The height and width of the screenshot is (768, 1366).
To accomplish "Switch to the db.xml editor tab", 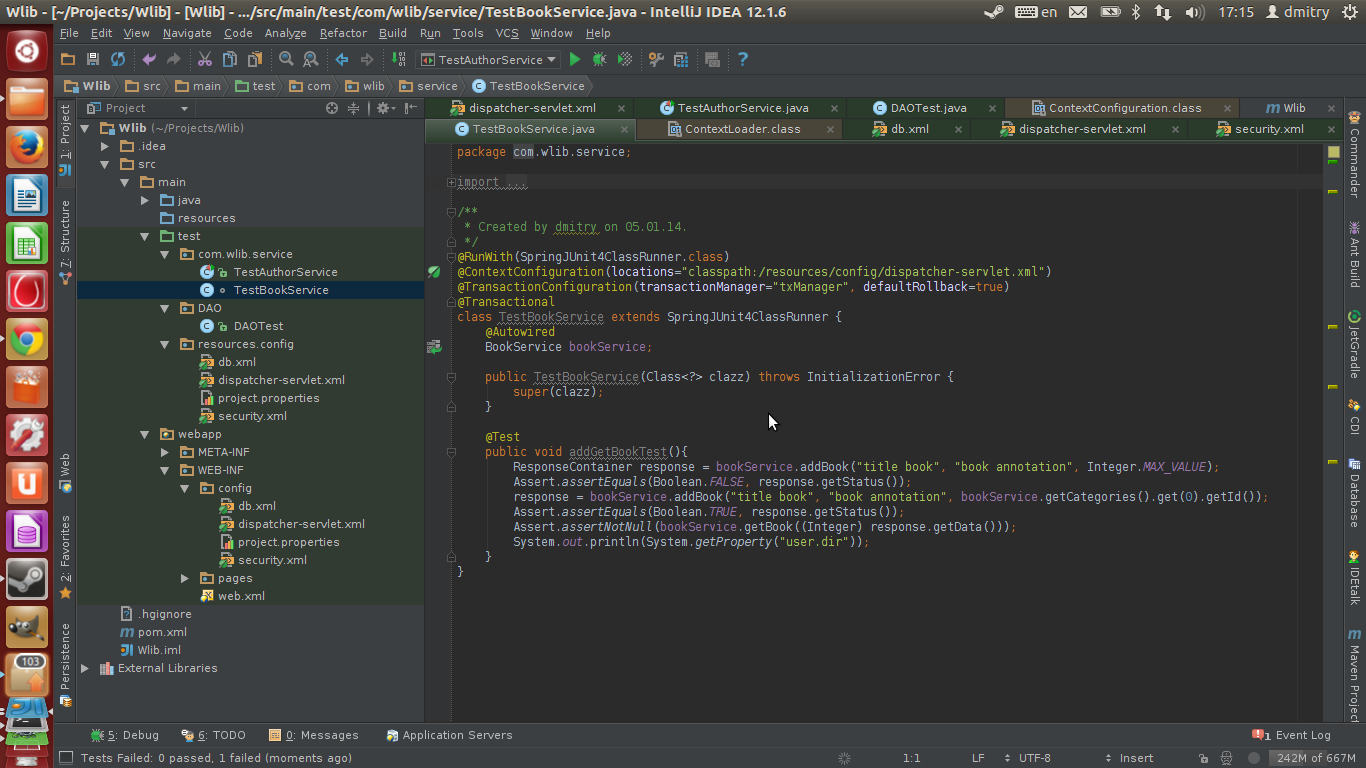I will point(909,129).
